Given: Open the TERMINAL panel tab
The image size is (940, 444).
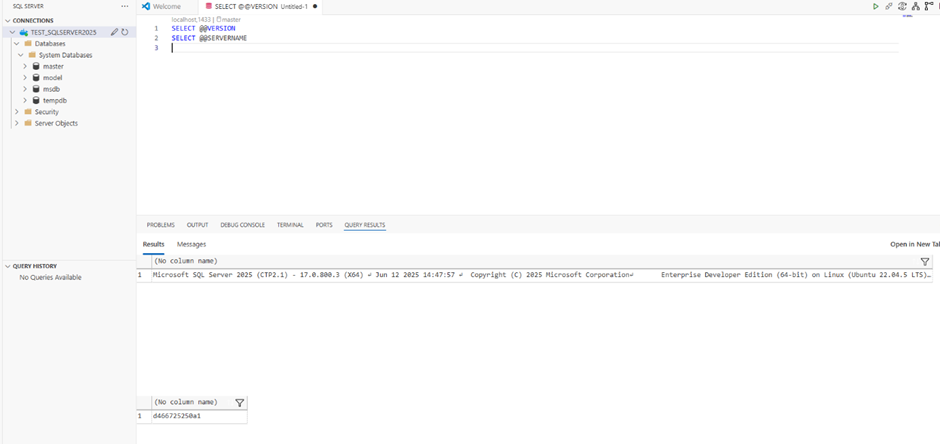Looking at the screenshot, I should point(290,225).
